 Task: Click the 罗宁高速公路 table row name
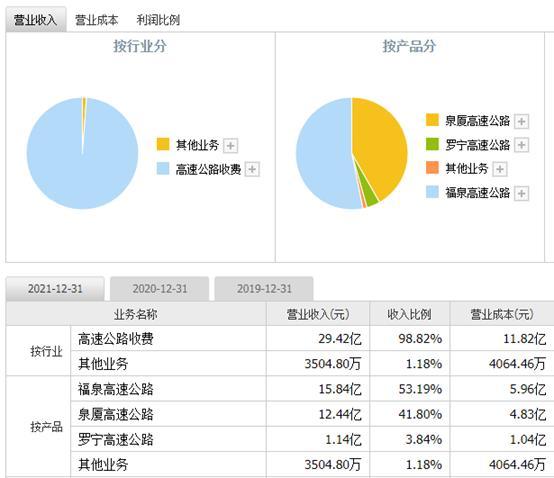(116, 440)
